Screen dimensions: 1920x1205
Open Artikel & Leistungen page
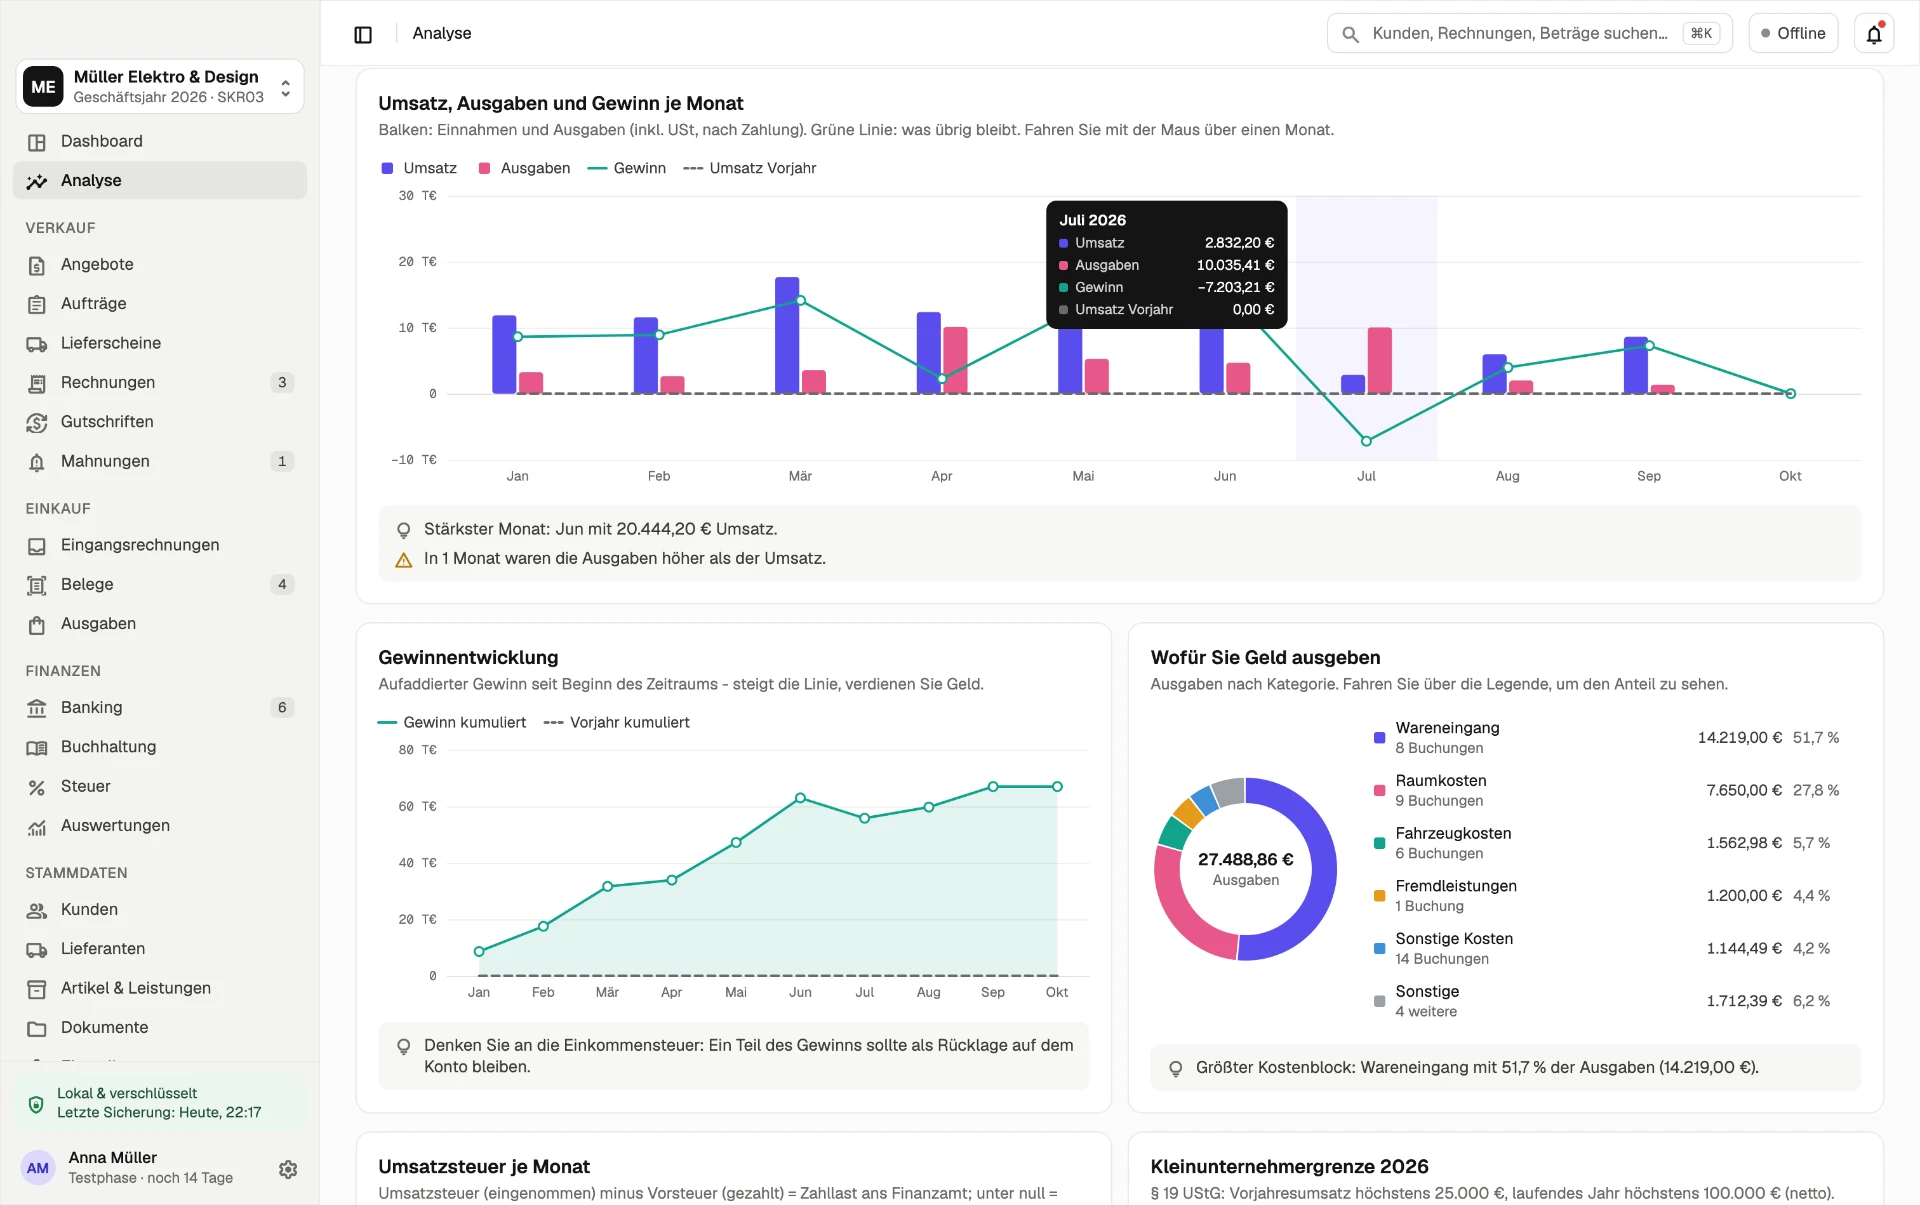point(160,988)
